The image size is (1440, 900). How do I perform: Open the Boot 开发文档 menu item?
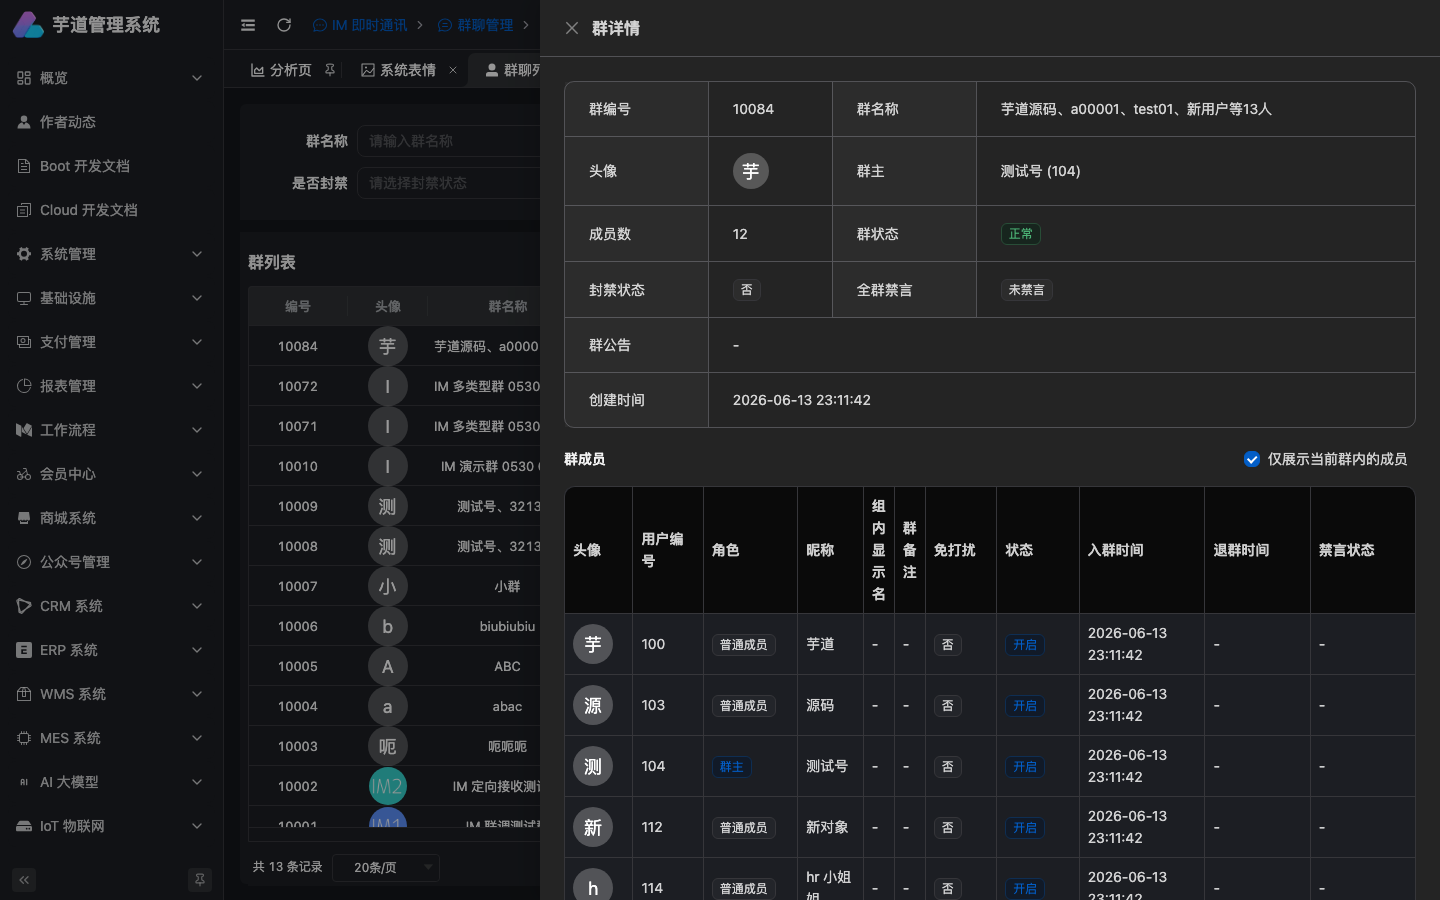pos(111,166)
